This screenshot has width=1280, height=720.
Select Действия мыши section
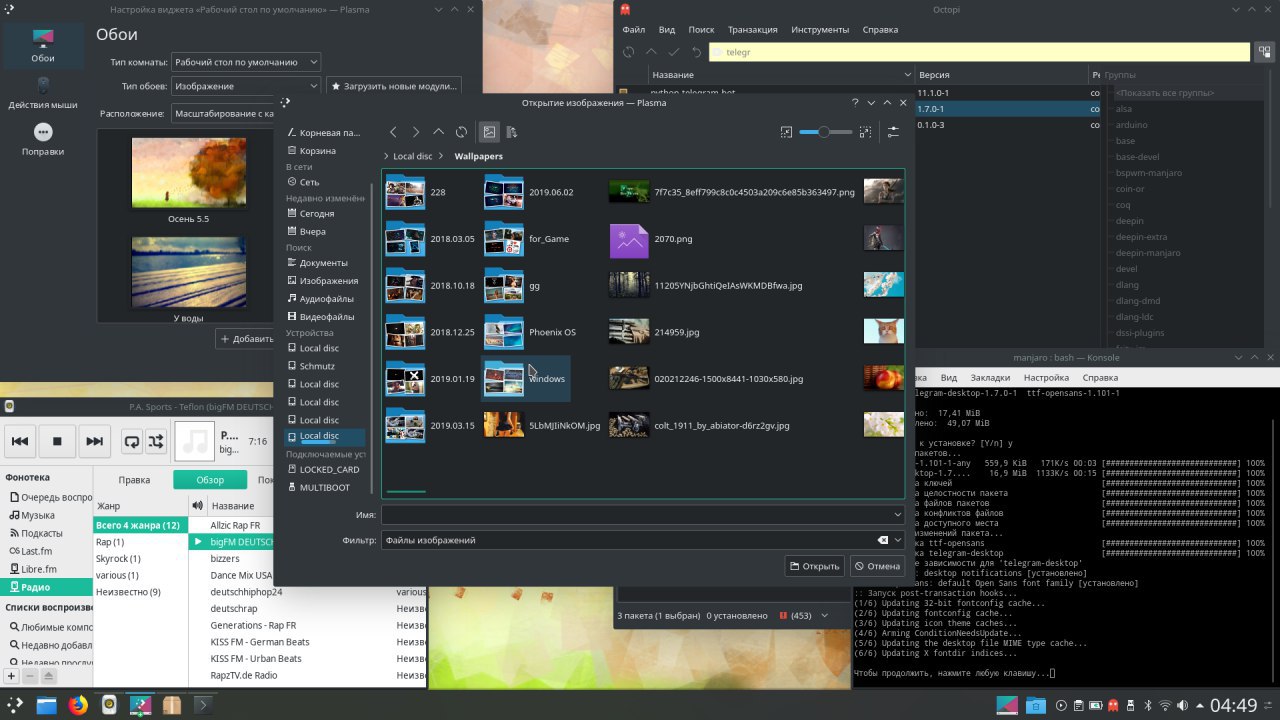(43, 93)
